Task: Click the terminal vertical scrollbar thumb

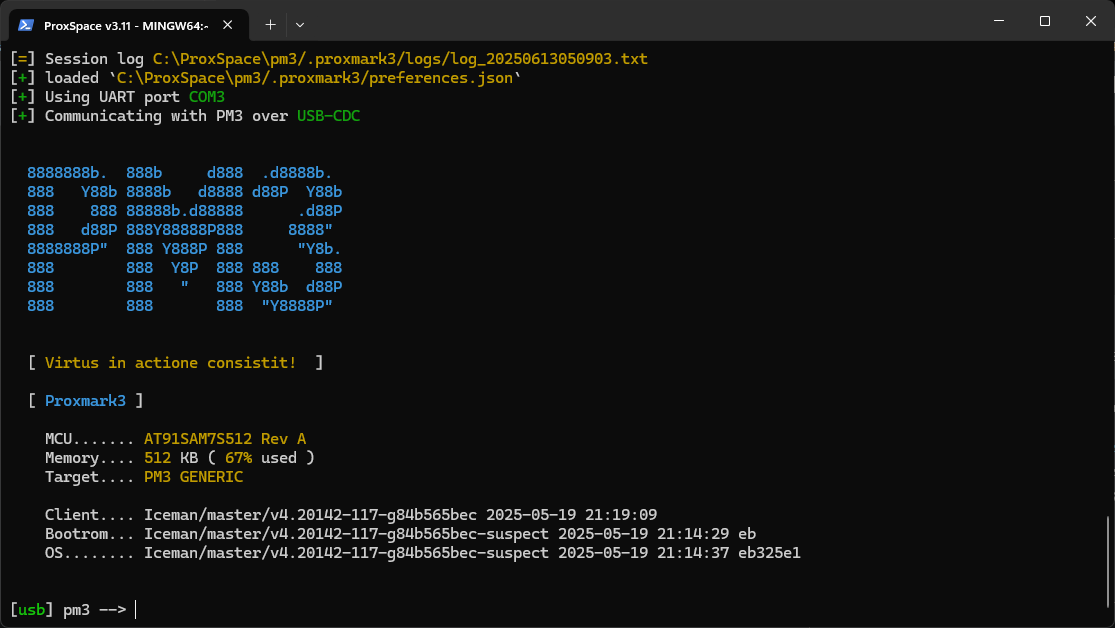Action: [x=1108, y=562]
